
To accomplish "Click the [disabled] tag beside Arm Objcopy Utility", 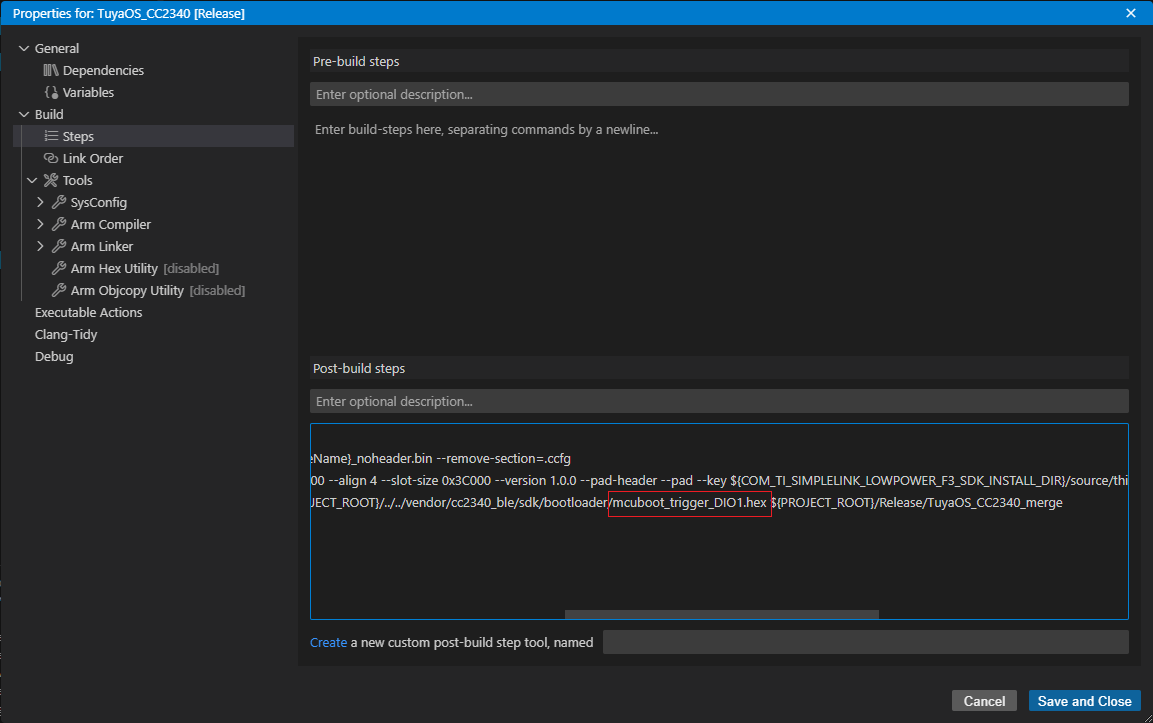I will click(x=218, y=291).
